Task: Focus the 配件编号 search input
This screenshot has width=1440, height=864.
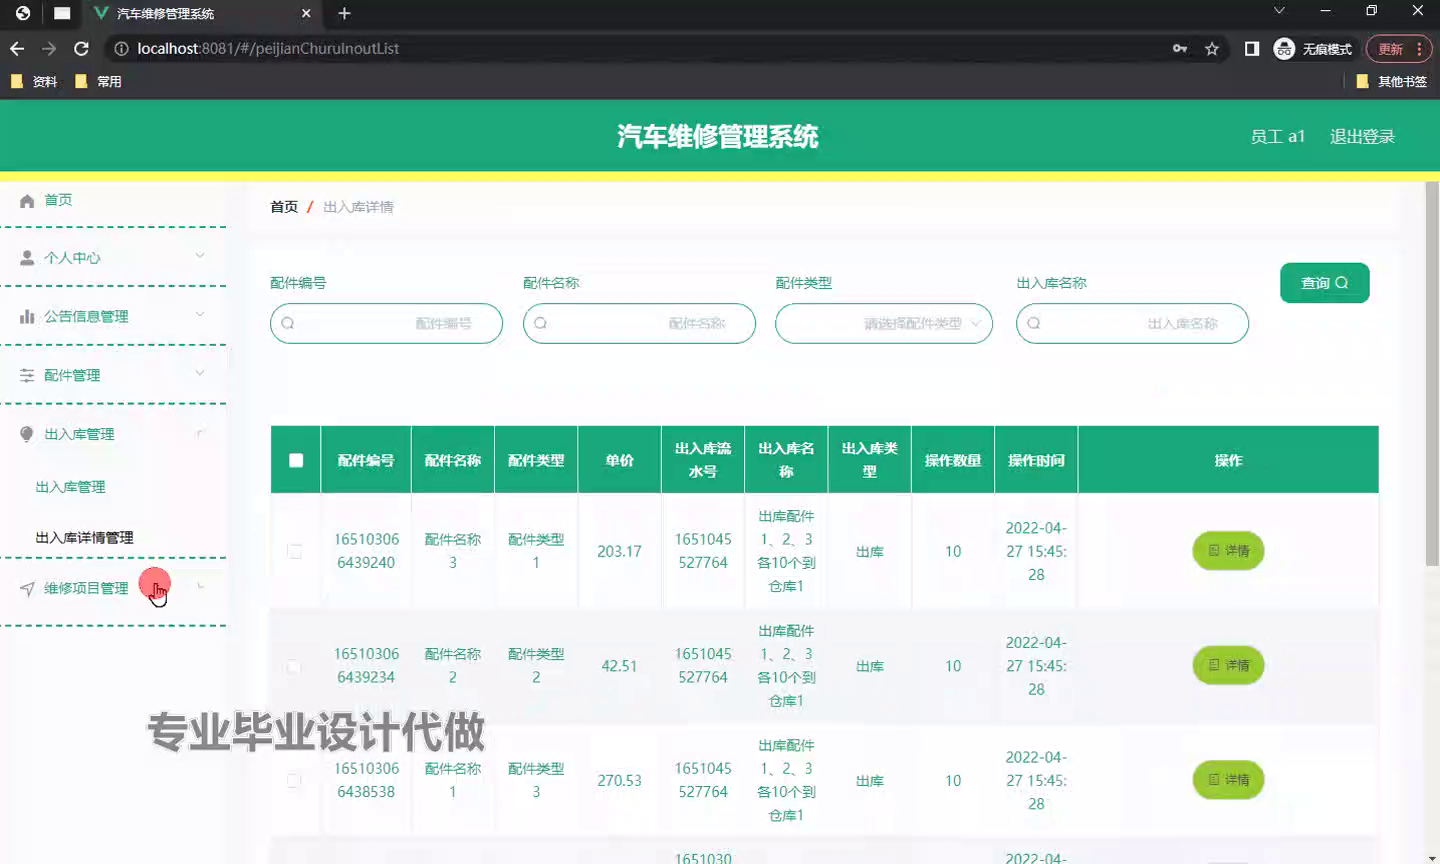Action: coord(386,324)
